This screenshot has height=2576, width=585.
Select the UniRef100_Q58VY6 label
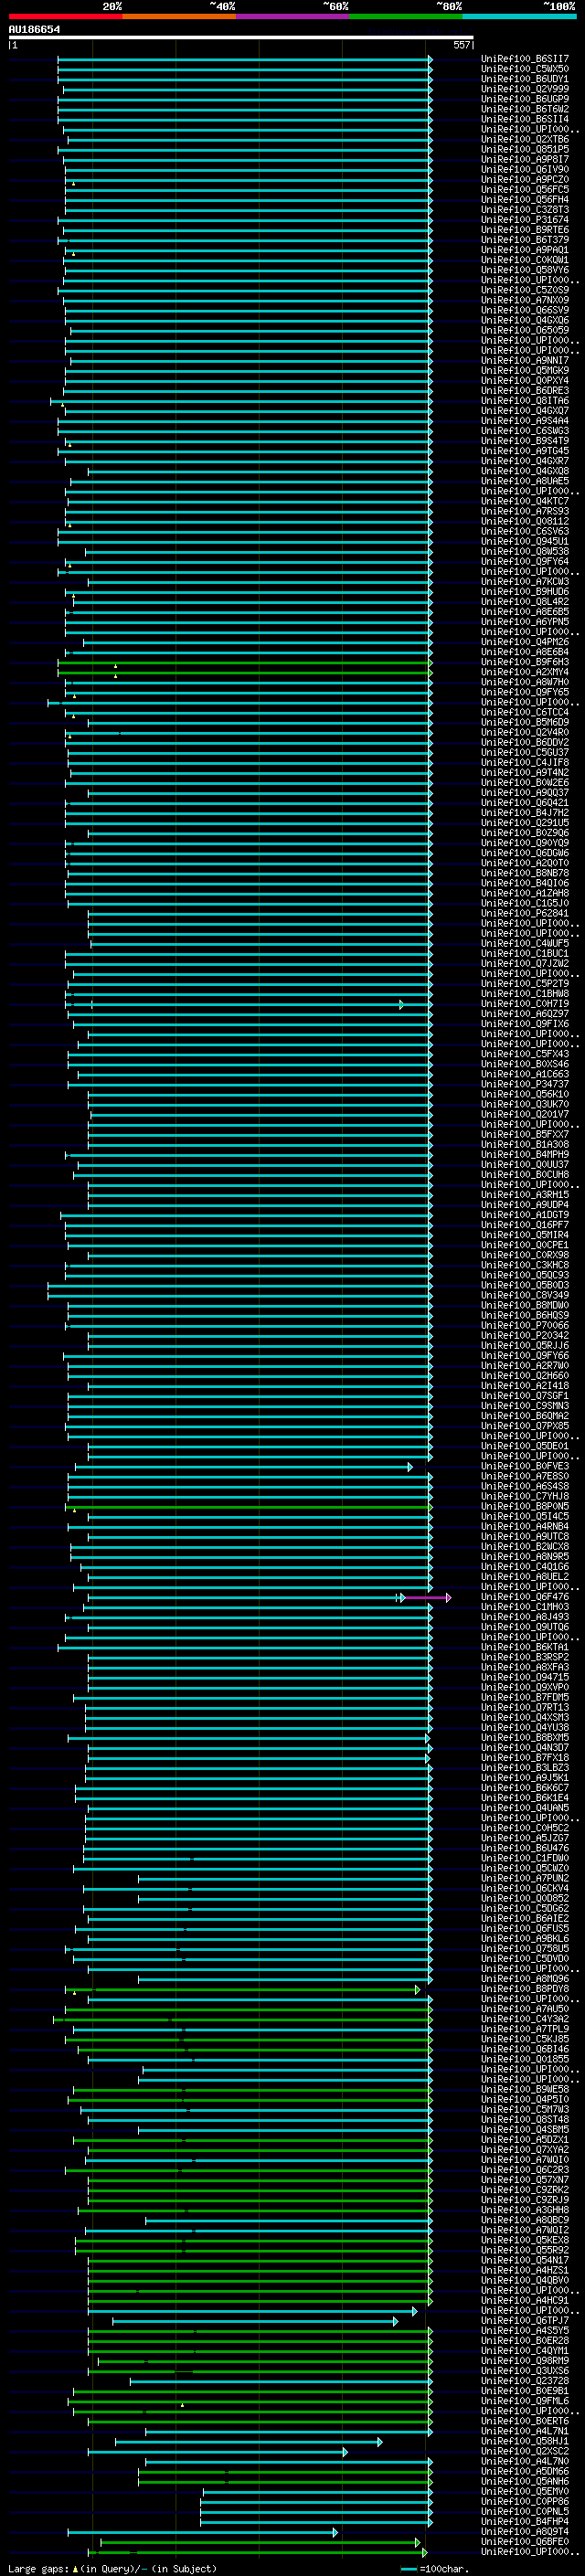point(525,270)
